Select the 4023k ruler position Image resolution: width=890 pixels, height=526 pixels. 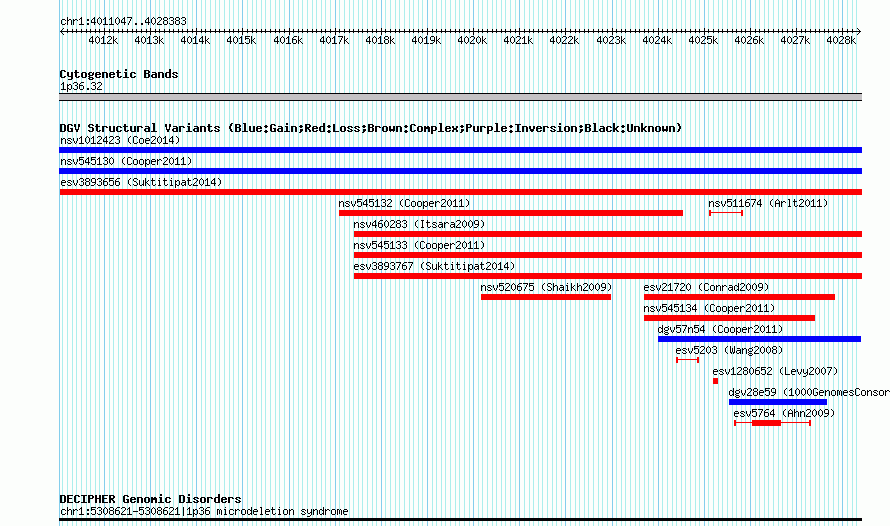pyautogui.click(x=611, y=40)
